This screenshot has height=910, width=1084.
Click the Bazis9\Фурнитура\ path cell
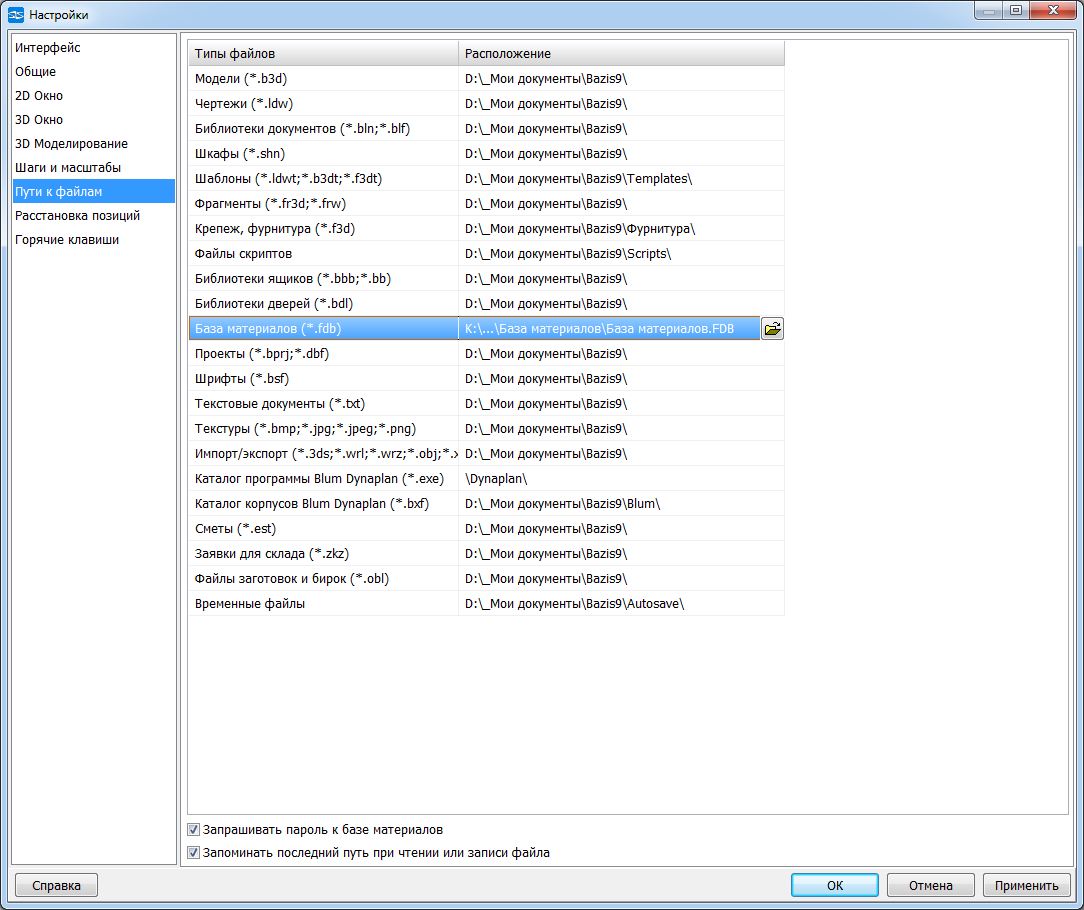621,228
